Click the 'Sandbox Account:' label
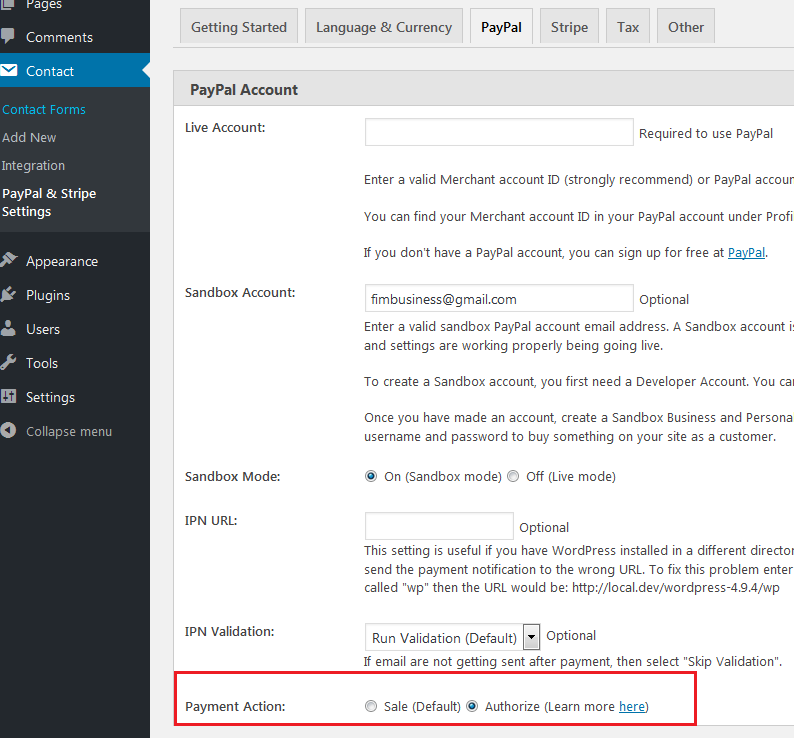The width and height of the screenshot is (794, 738). click(x=240, y=293)
